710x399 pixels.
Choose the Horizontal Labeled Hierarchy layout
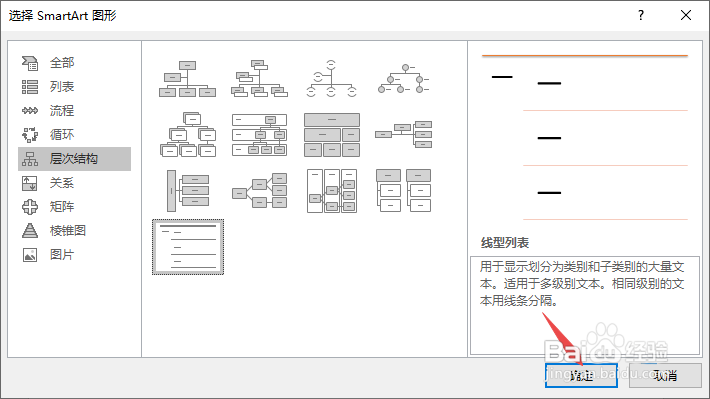(332, 191)
